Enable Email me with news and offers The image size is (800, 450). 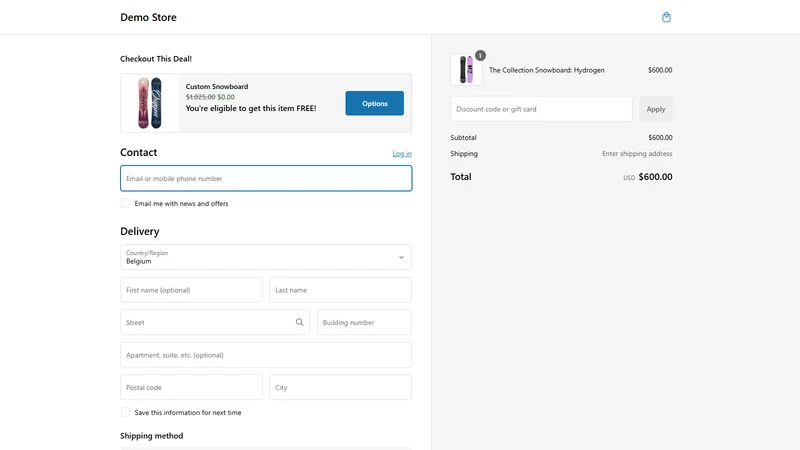coord(125,203)
